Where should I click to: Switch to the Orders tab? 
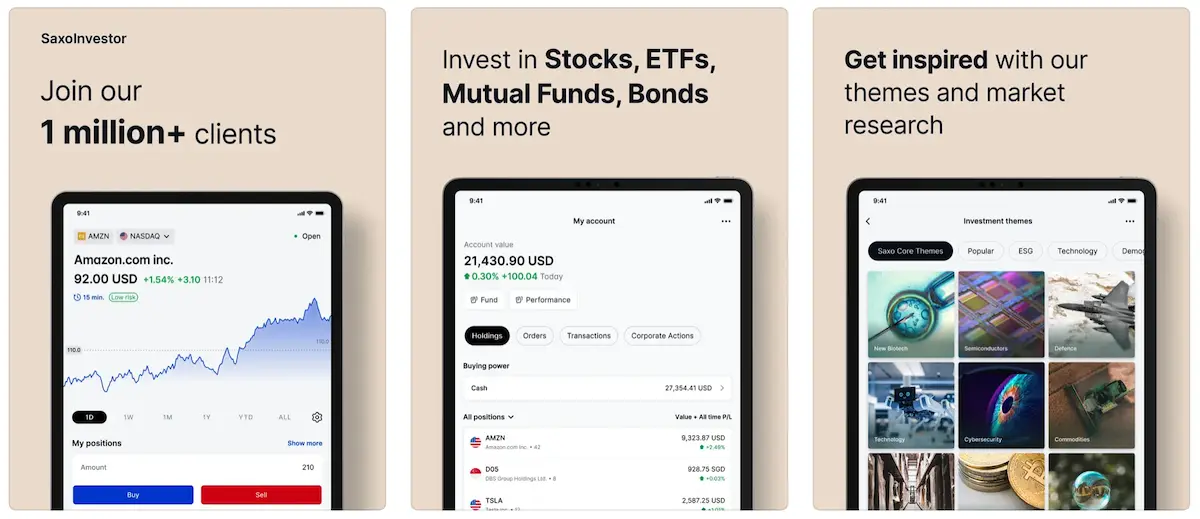point(535,336)
